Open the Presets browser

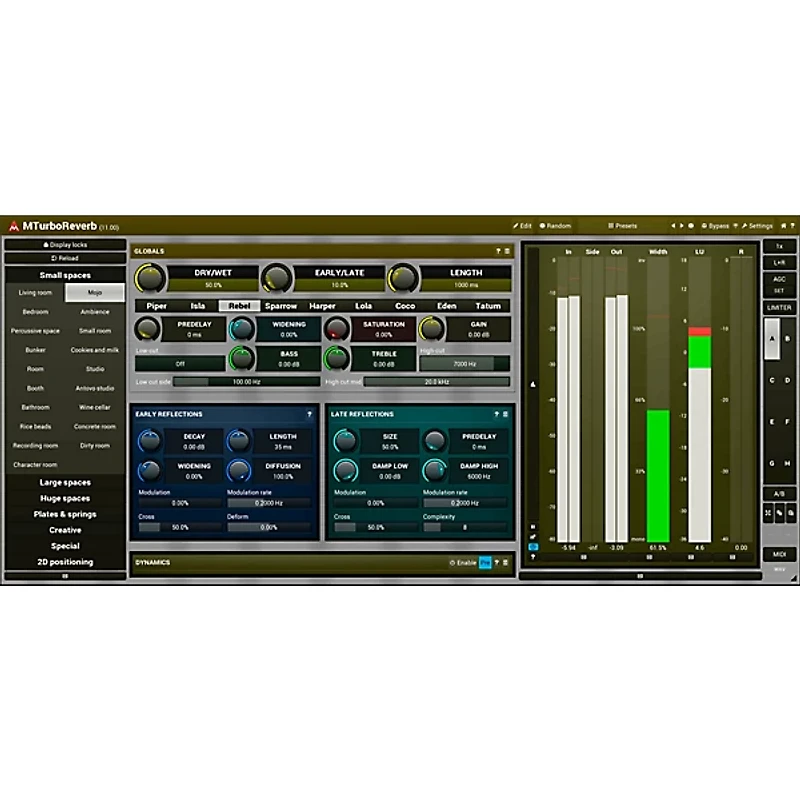click(x=623, y=226)
